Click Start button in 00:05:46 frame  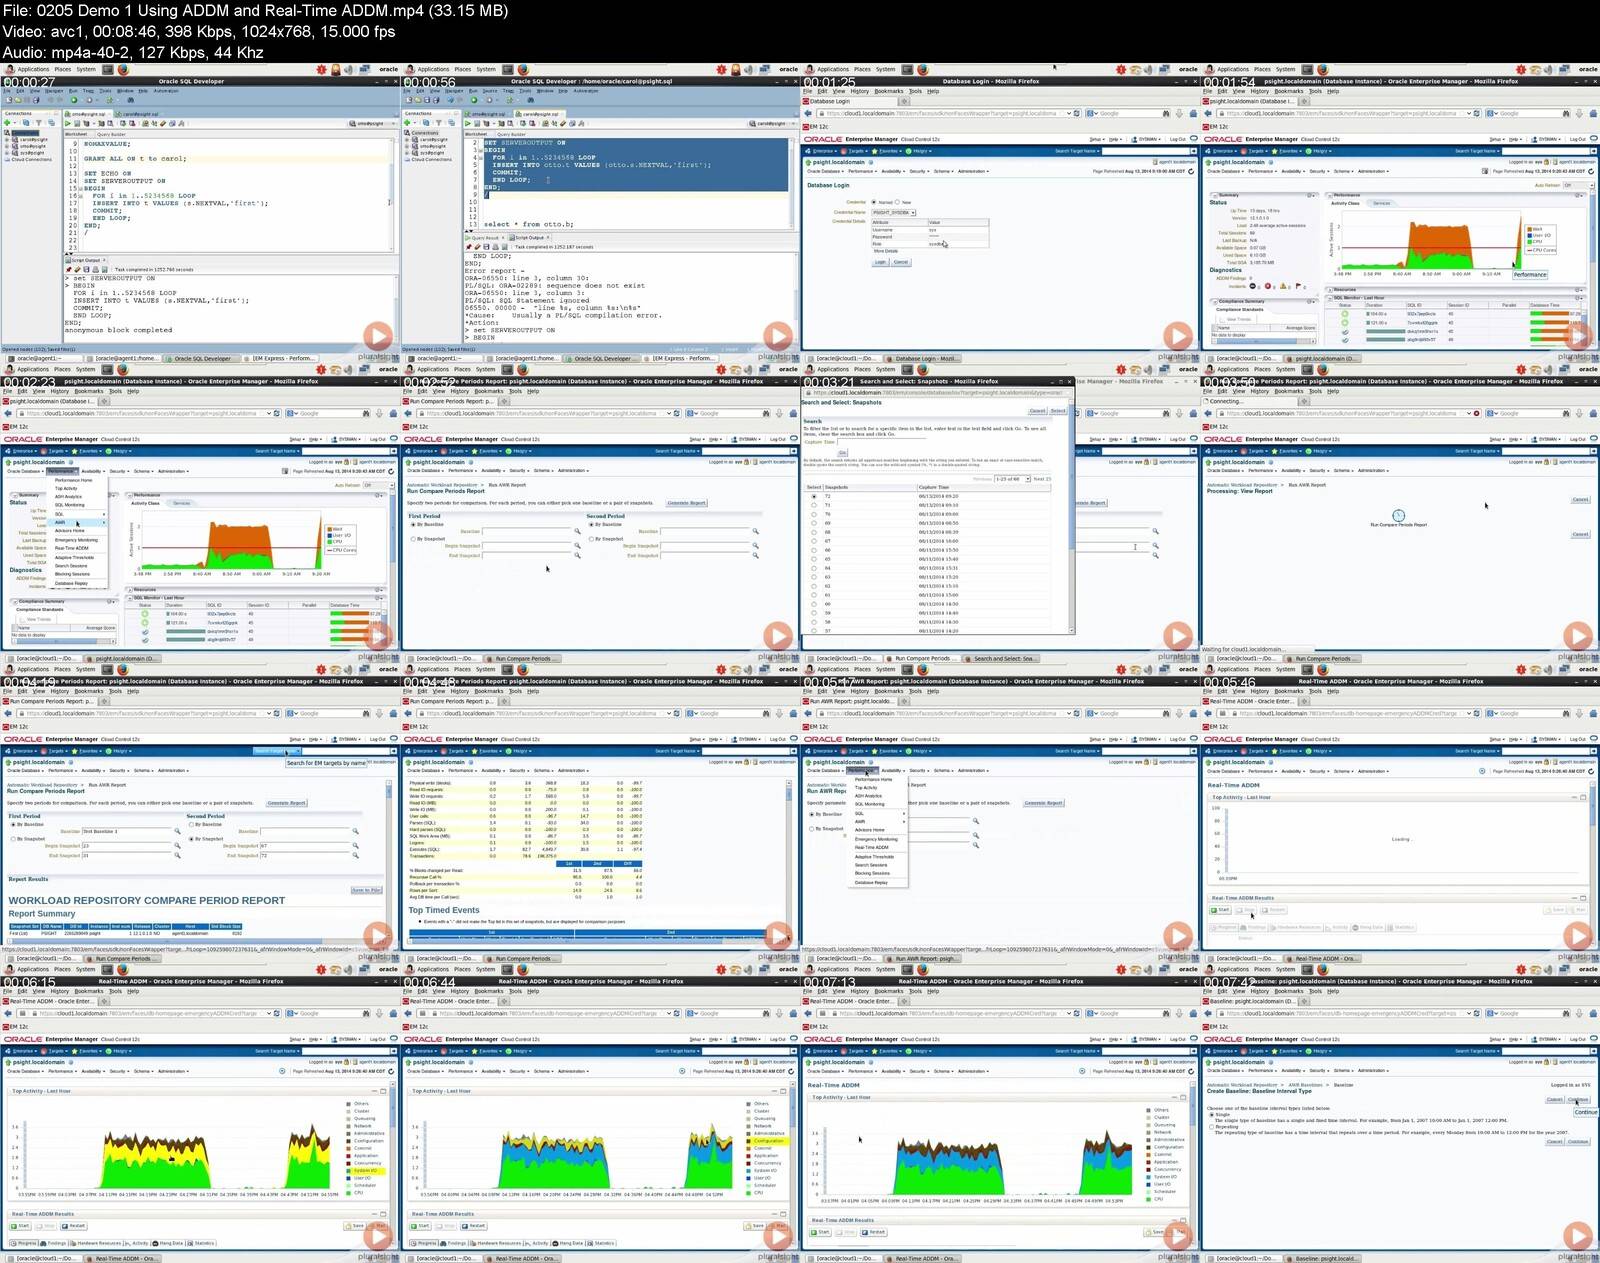pos(1221,910)
